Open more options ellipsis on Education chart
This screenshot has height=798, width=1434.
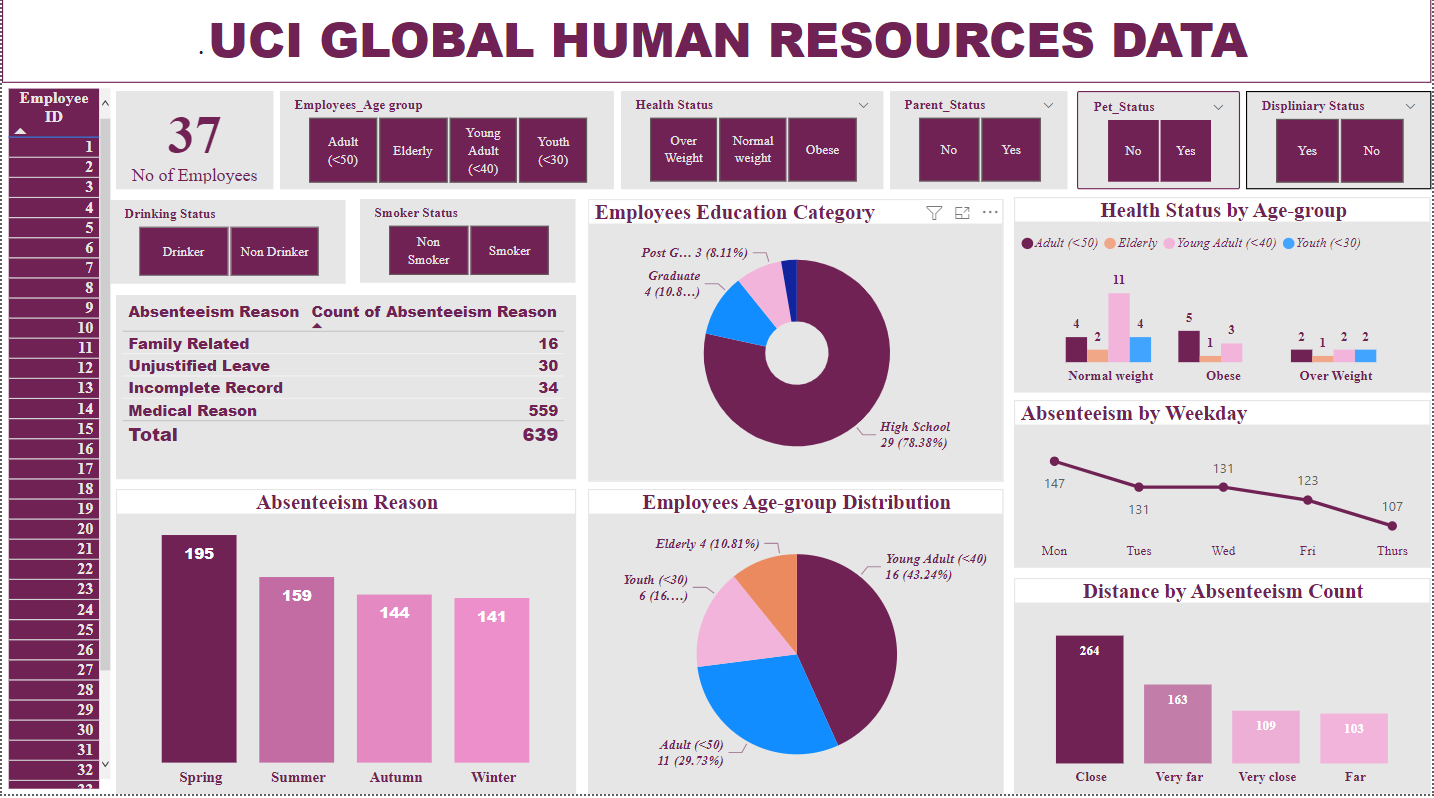(x=990, y=212)
